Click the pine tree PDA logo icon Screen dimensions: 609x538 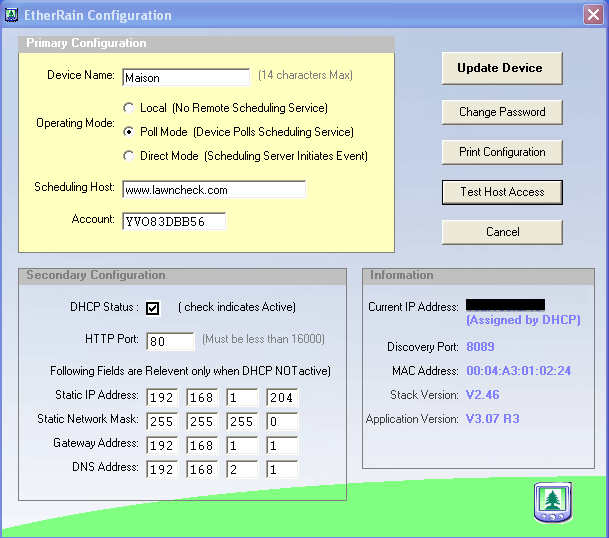coord(553,503)
